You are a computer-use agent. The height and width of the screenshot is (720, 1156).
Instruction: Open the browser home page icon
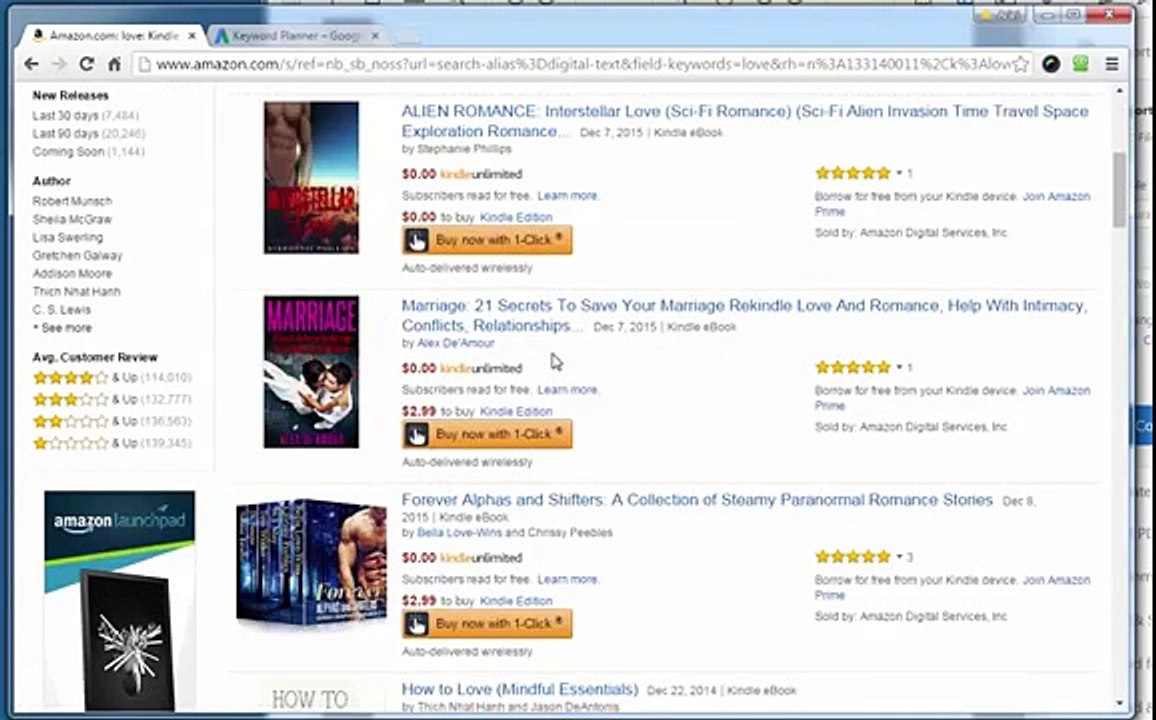click(x=114, y=64)
